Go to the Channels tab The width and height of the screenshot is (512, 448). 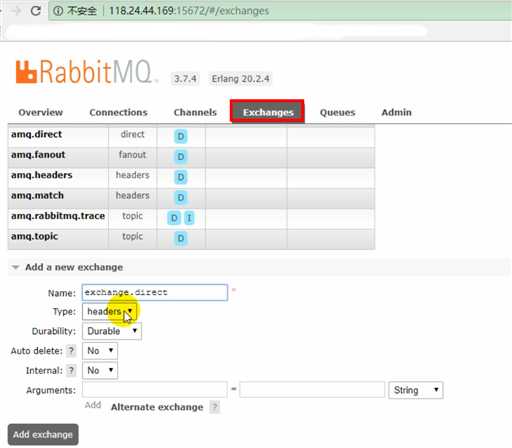[195, 112]
